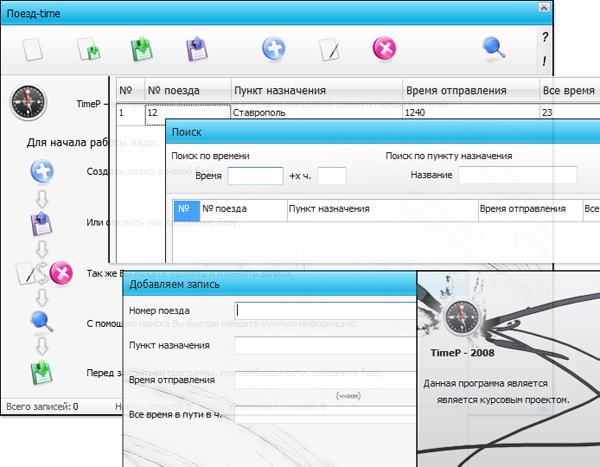Screen dimensions: 600x467
Task: Click Все время header in main table
Action: coord(570,91)
